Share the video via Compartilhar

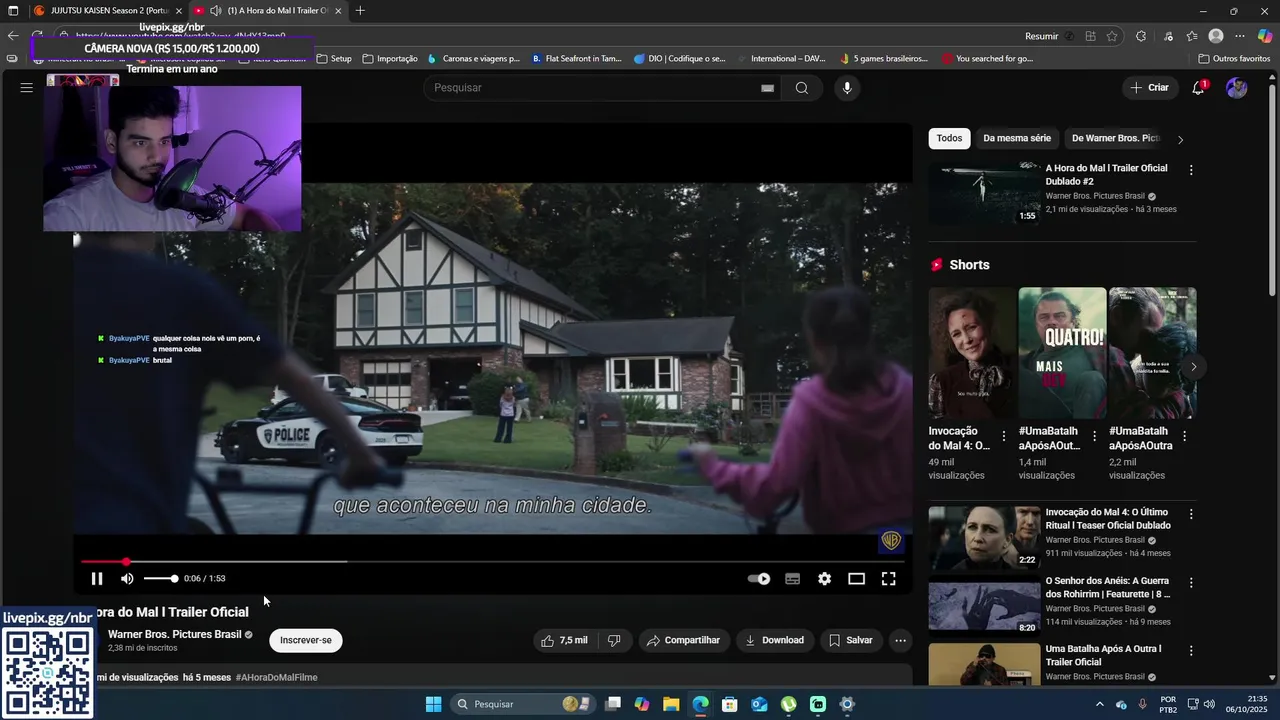tap(683, 640)
